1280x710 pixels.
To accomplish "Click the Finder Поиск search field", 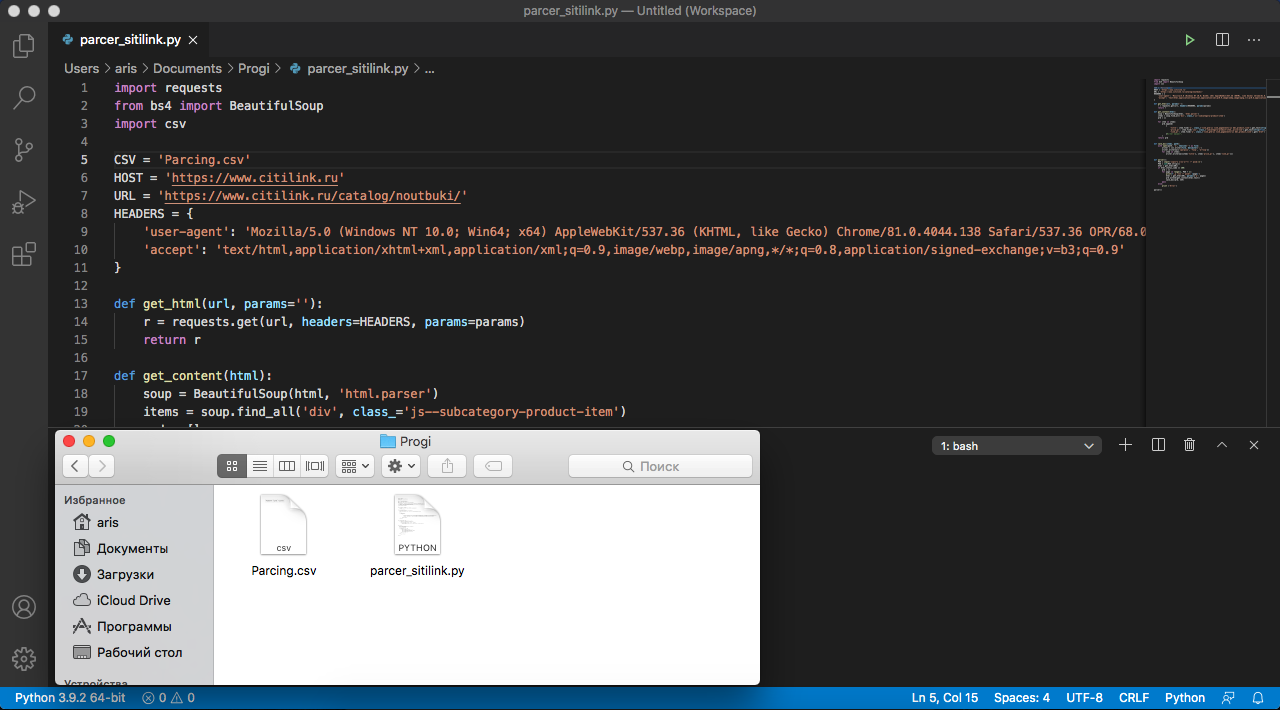I will 660,466.
